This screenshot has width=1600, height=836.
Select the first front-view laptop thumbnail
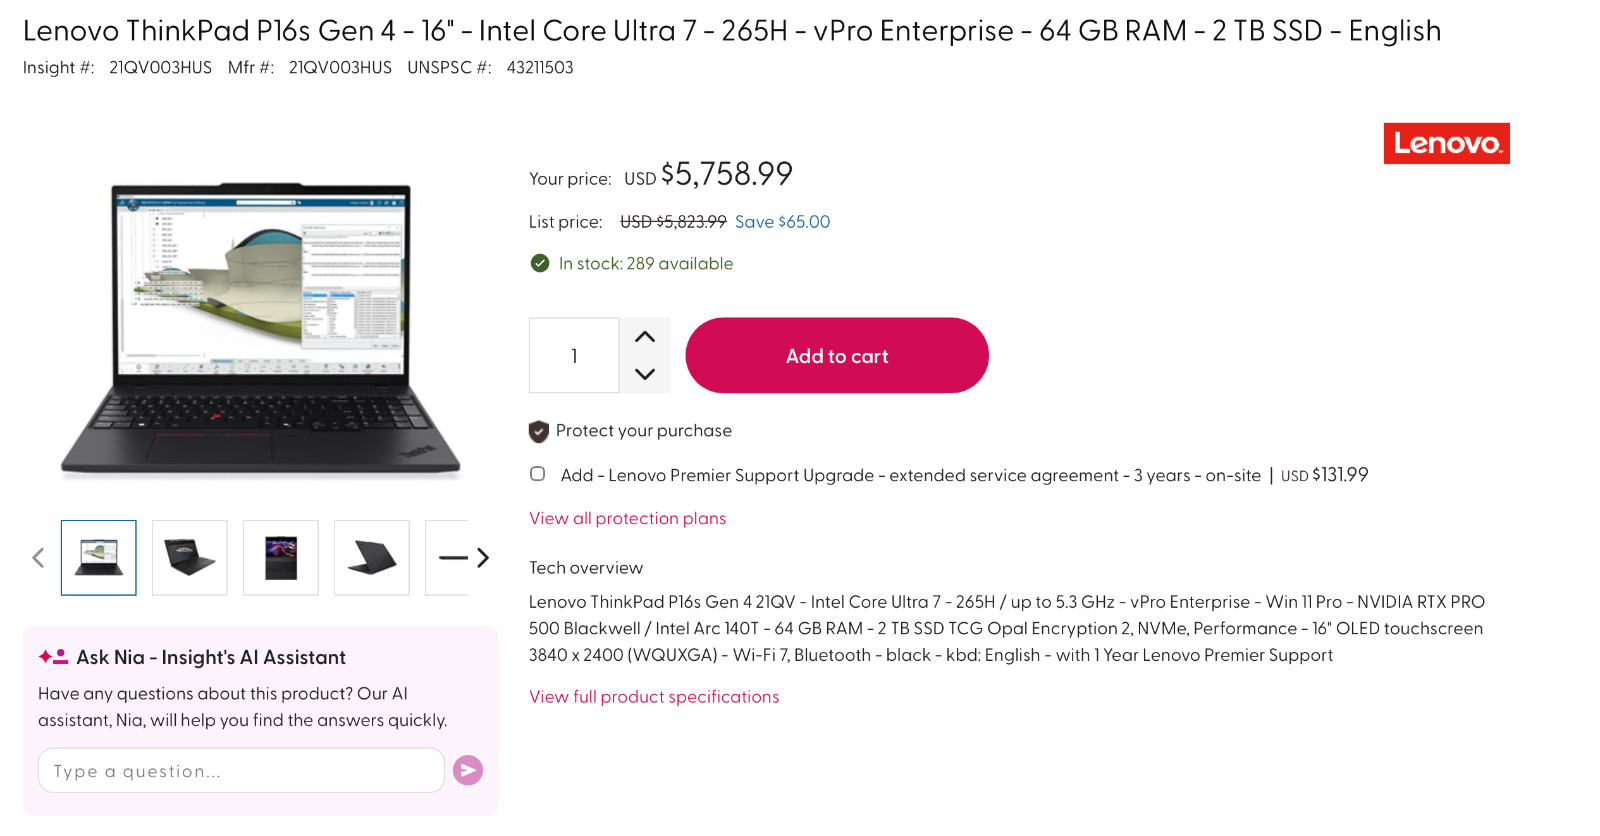pyautogui.click(x=99, y=557)
